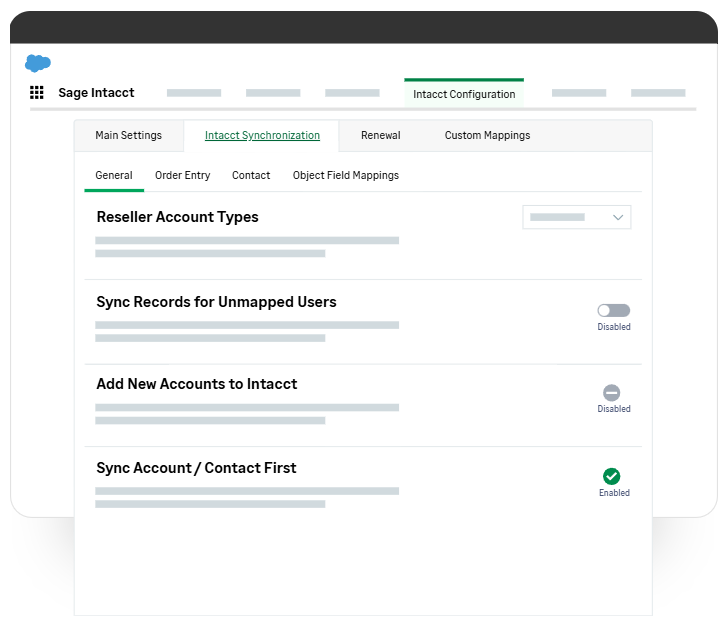Open the Custom Mappings tab
Screen dimensions: 726x633
(x=488, y=135)
